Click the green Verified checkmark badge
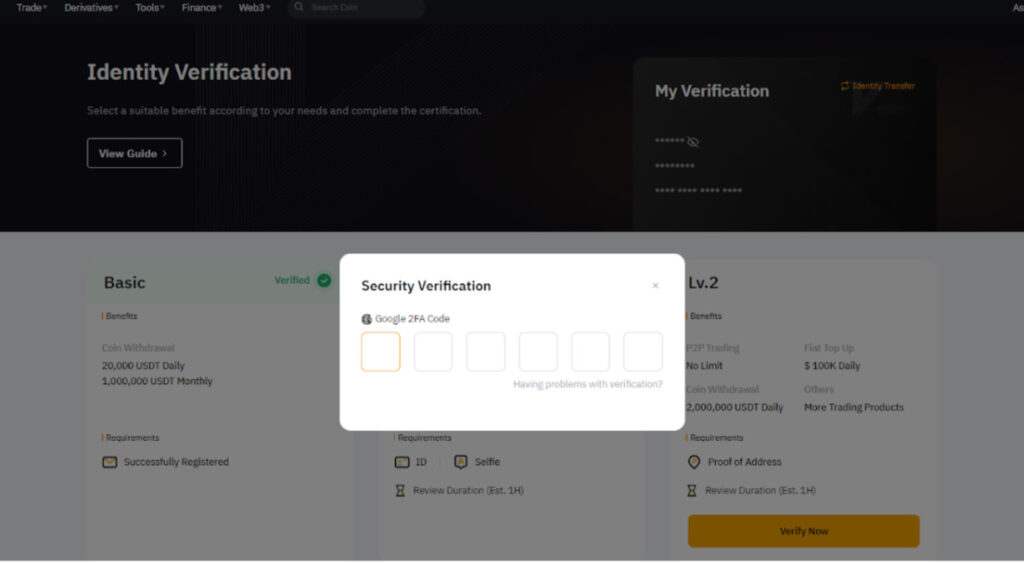 [x=324, y=280]
